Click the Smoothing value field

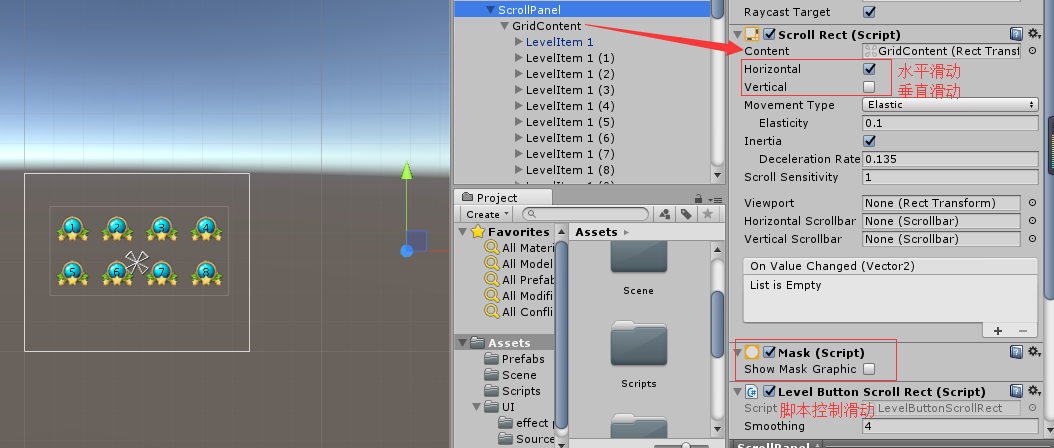point(950,426)
